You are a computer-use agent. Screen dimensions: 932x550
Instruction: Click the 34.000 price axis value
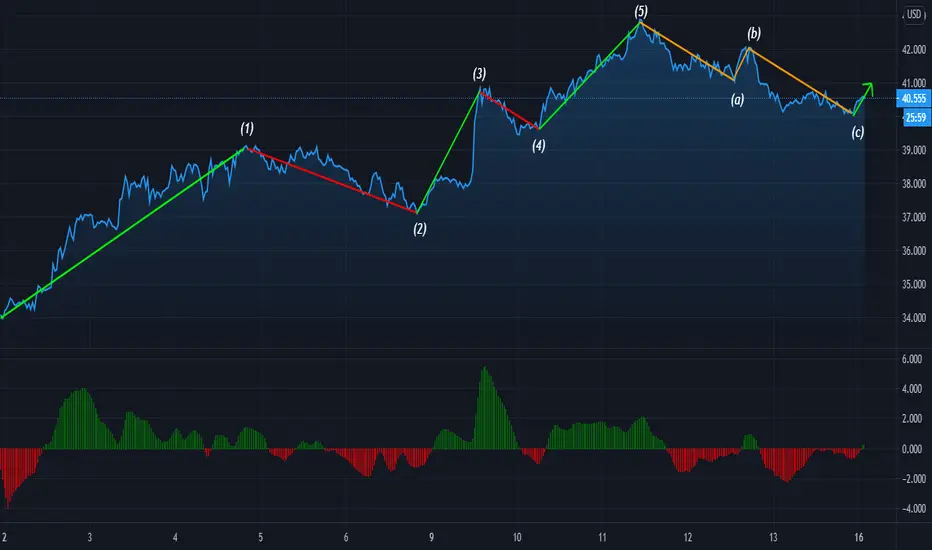pyautogui.click(x=914, y=318)
